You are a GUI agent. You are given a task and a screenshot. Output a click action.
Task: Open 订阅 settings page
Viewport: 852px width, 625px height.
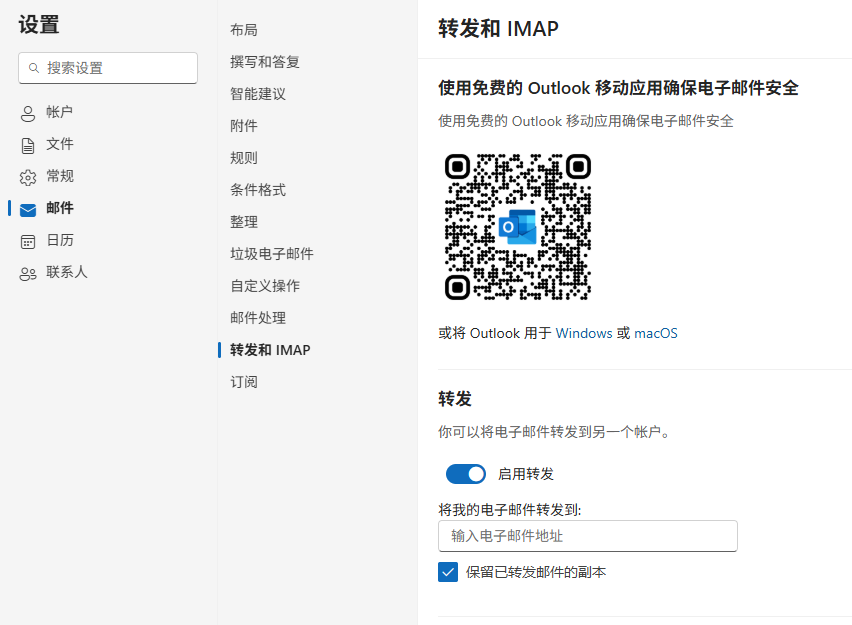(x=244, y=383)
